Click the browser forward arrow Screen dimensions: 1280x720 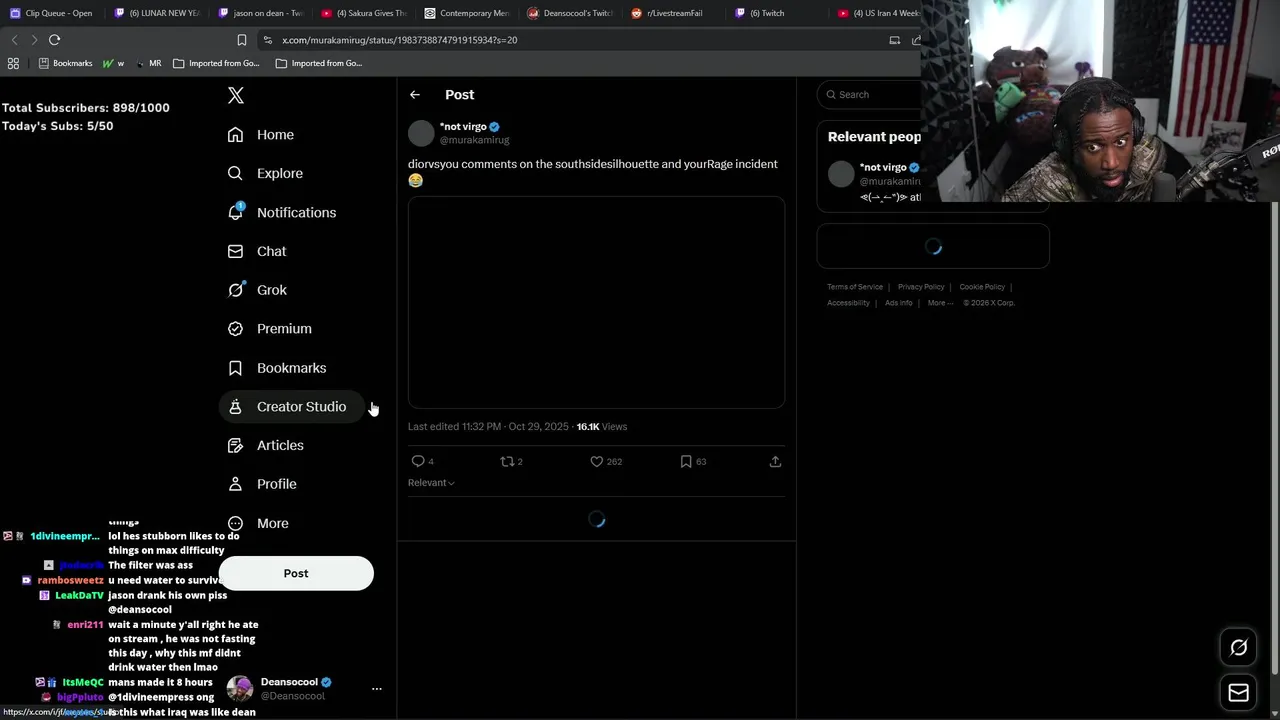click(34, 40)
